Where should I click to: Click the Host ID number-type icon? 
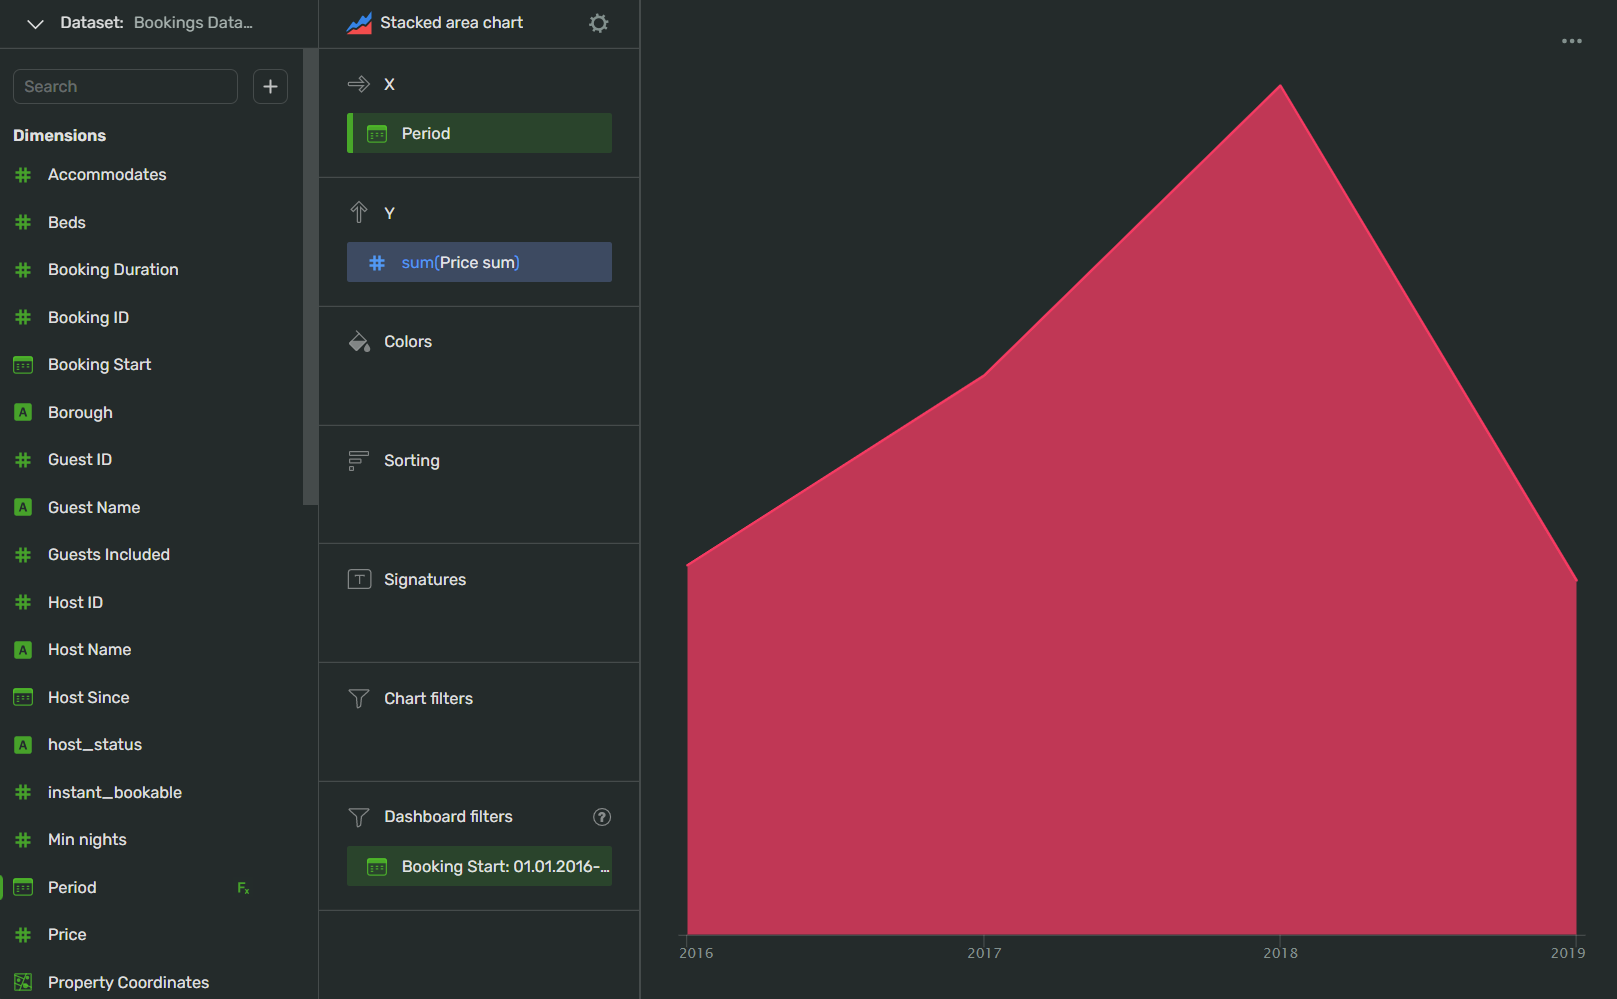coord(23,602)
